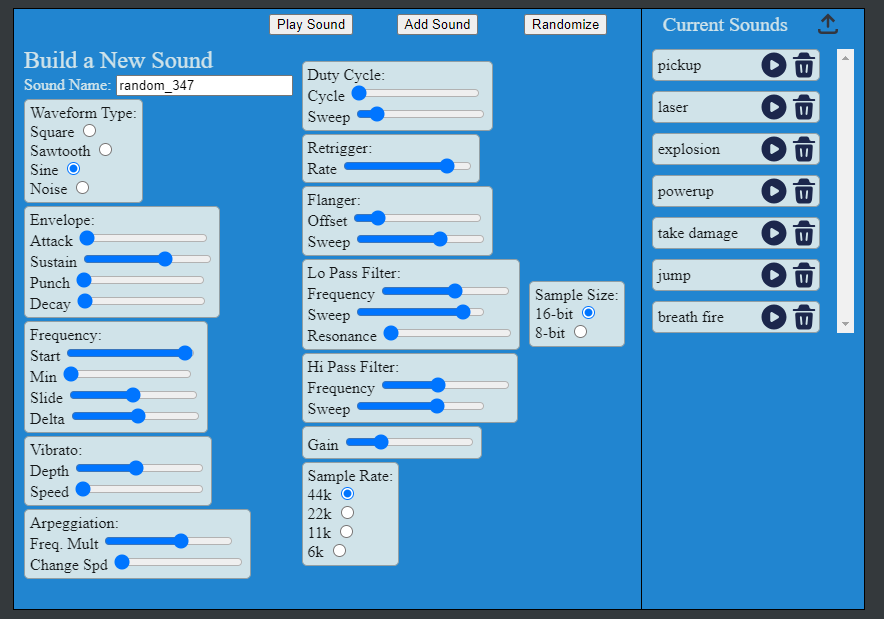The width and height of the screenshot is (884, 619).
Task: Delete the explosion sound
Action: tap(804, 149)
